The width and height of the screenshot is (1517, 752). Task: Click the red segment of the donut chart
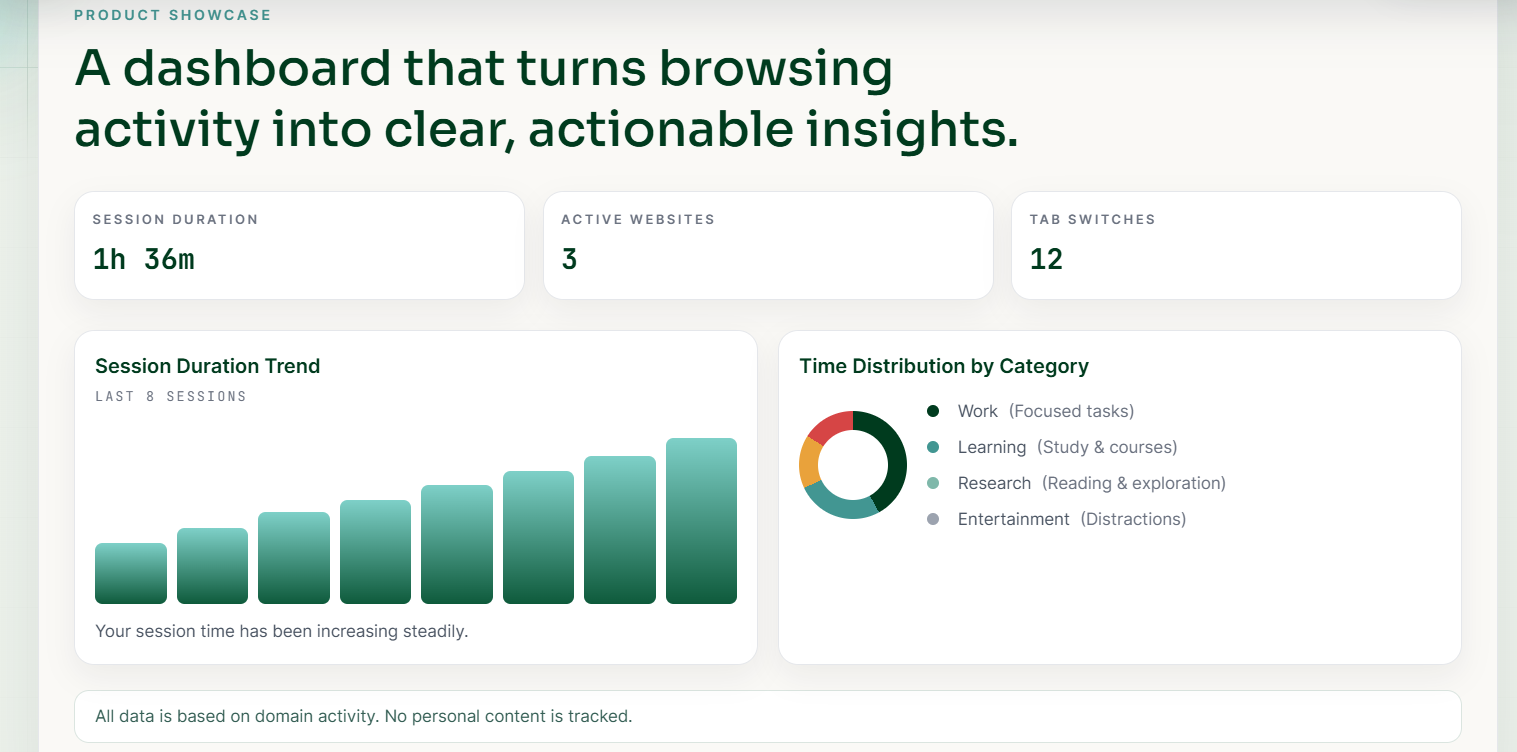point(830,422)
